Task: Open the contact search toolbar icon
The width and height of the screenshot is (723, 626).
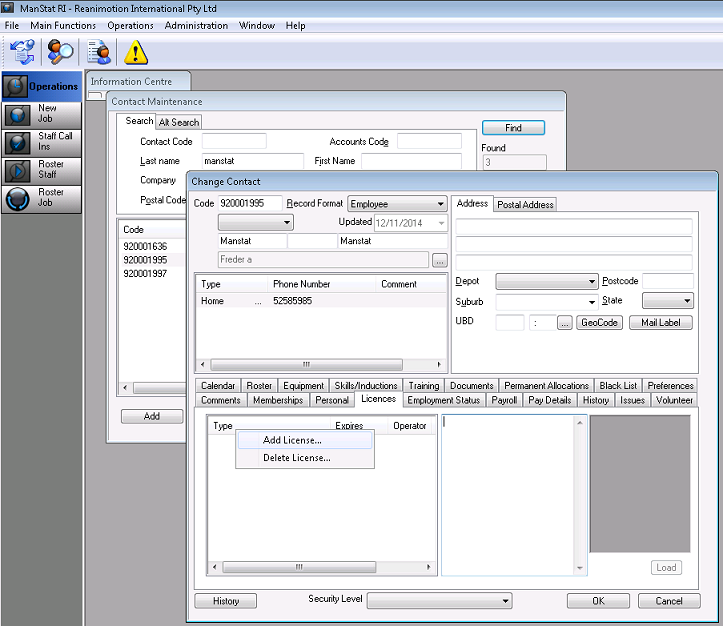Action: pos(61,52)
